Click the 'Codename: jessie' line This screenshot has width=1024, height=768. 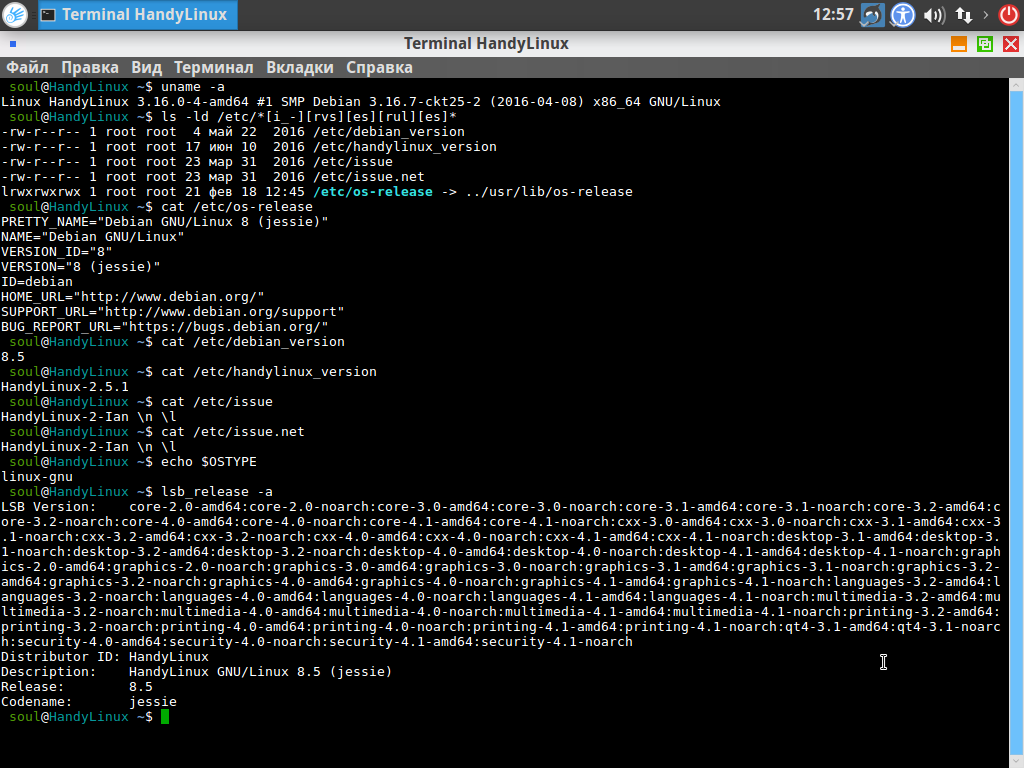pyautogui.click(x=89, y=702)
